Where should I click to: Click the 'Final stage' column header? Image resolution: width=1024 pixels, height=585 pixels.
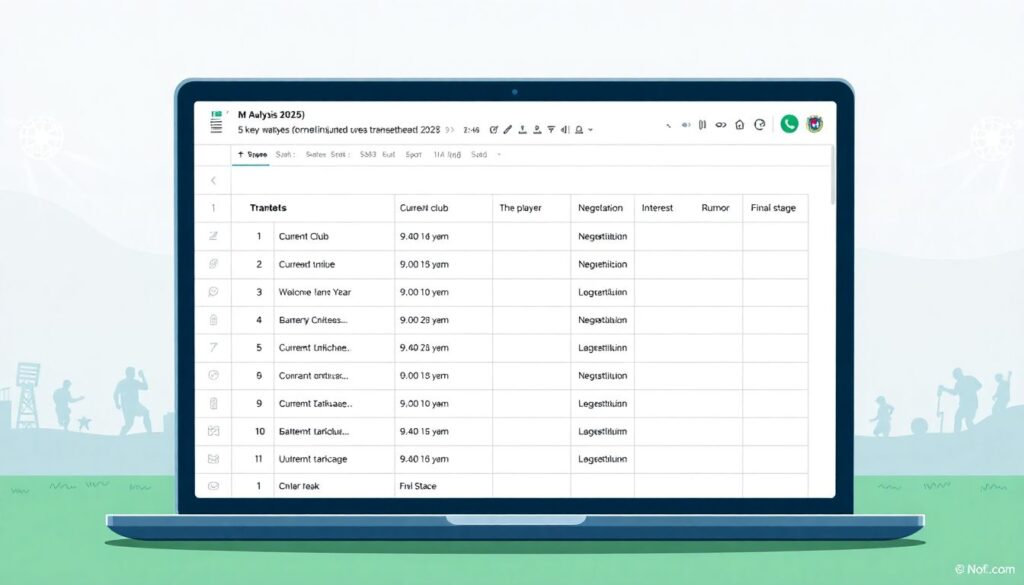(773, 208)
